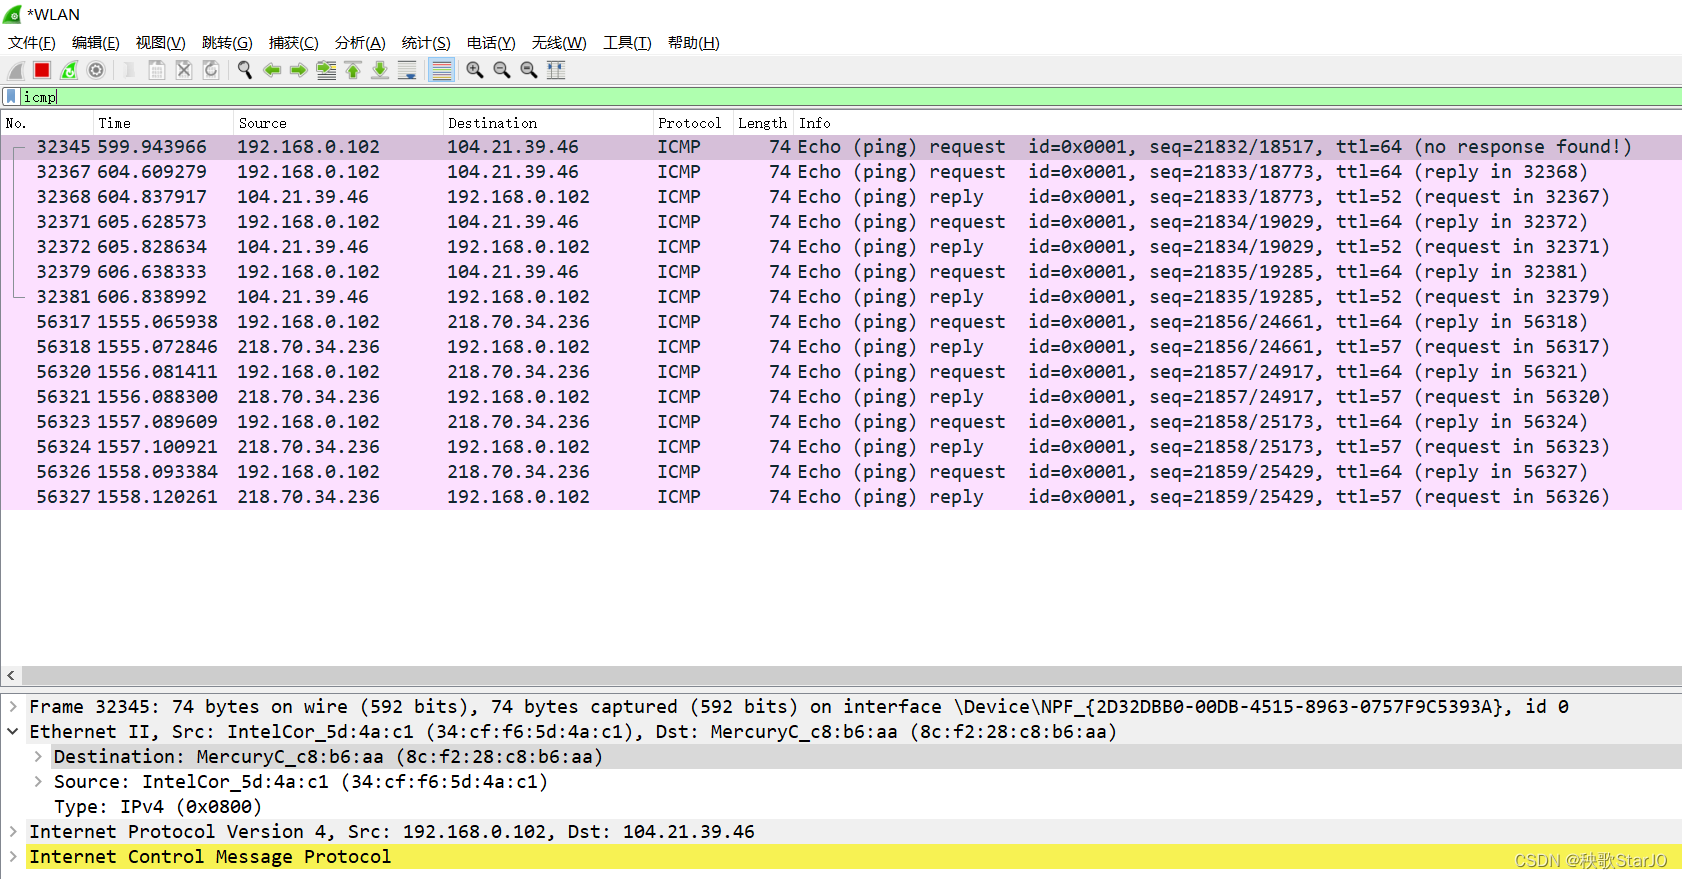
Task: Toggle packet list colorization button
Action: [441, 70]
